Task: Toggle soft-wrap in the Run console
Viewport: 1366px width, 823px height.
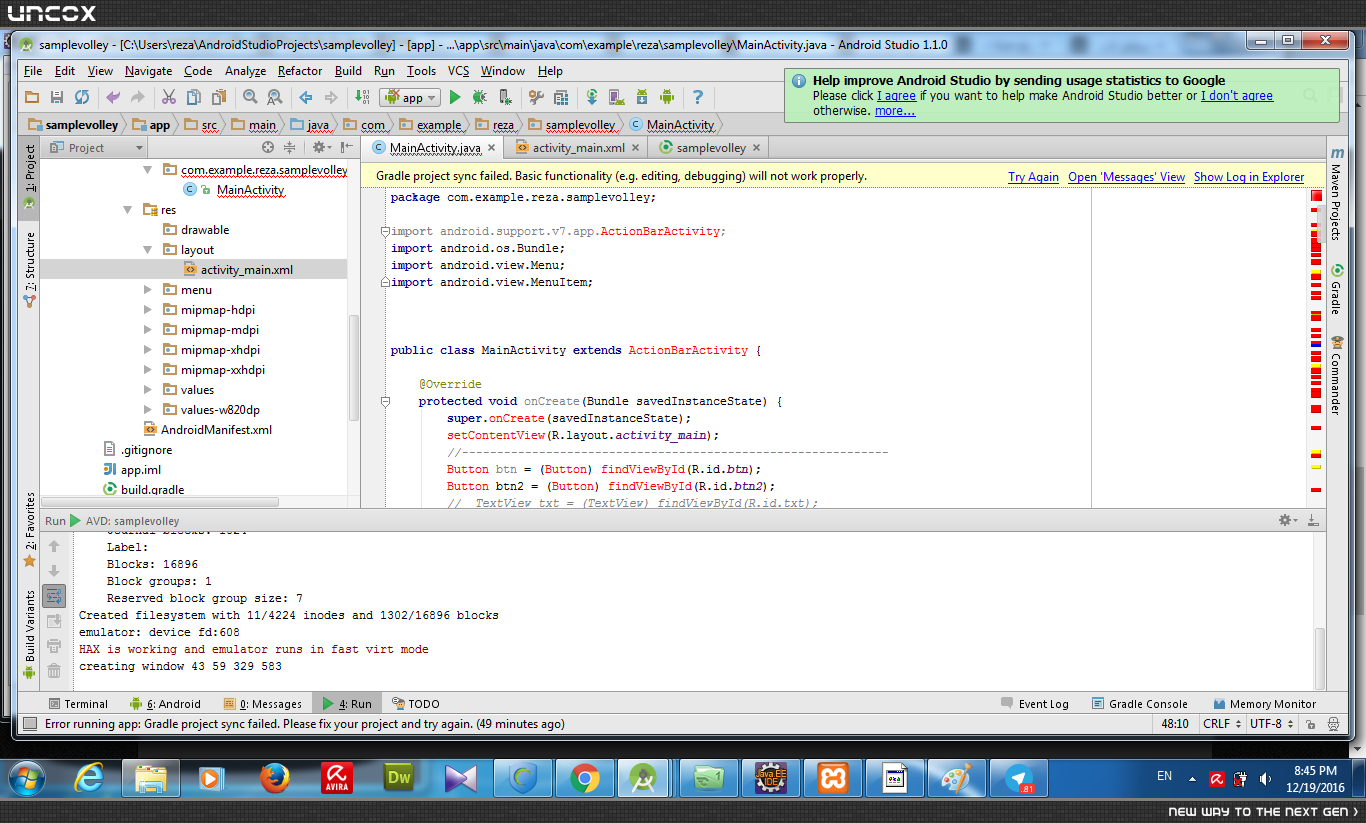Action: tap(54, 596)
